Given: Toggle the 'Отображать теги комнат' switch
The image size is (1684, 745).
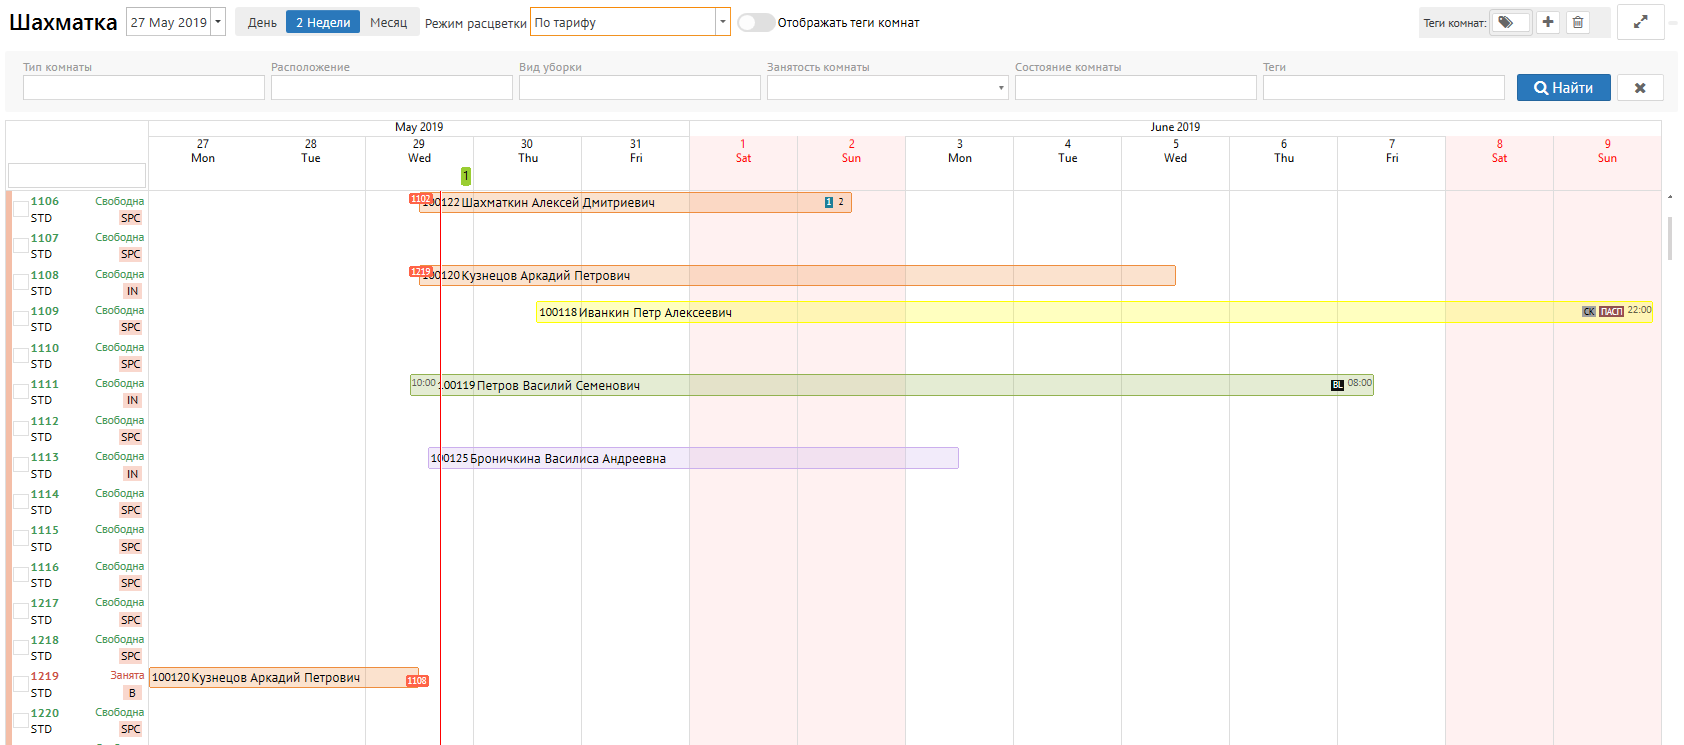Looking at the screenshot, I should point(755,22).
